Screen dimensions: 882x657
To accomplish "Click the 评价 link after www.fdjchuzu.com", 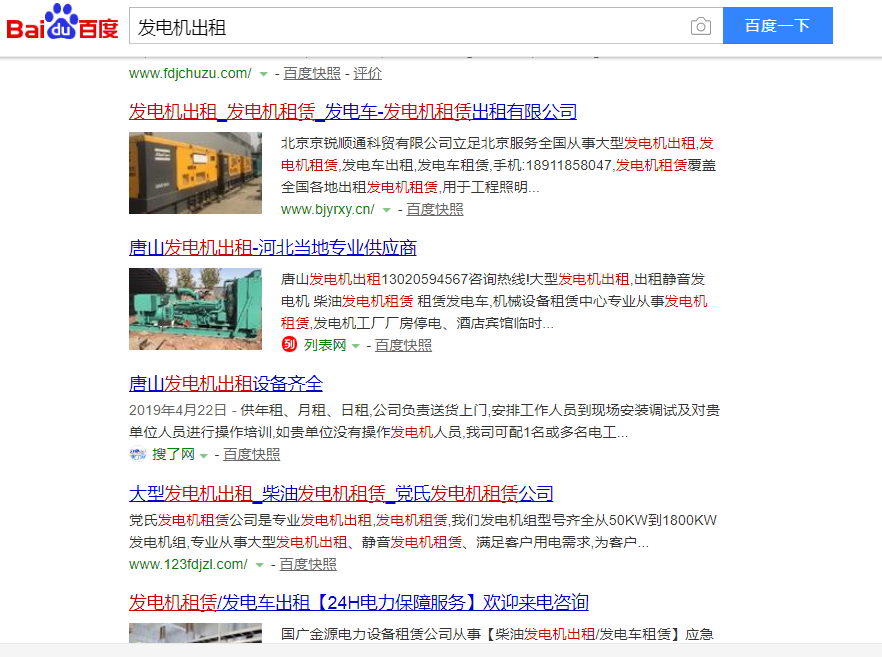I will [x=367, y=73].
